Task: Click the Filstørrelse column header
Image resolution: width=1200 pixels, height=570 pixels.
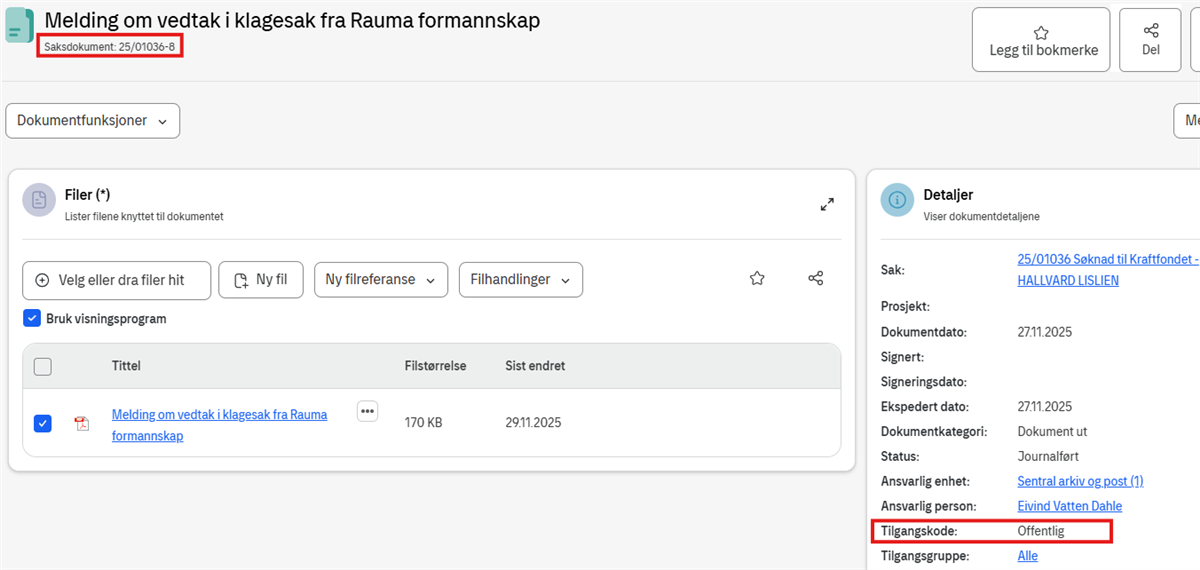Action: (435, 366)
